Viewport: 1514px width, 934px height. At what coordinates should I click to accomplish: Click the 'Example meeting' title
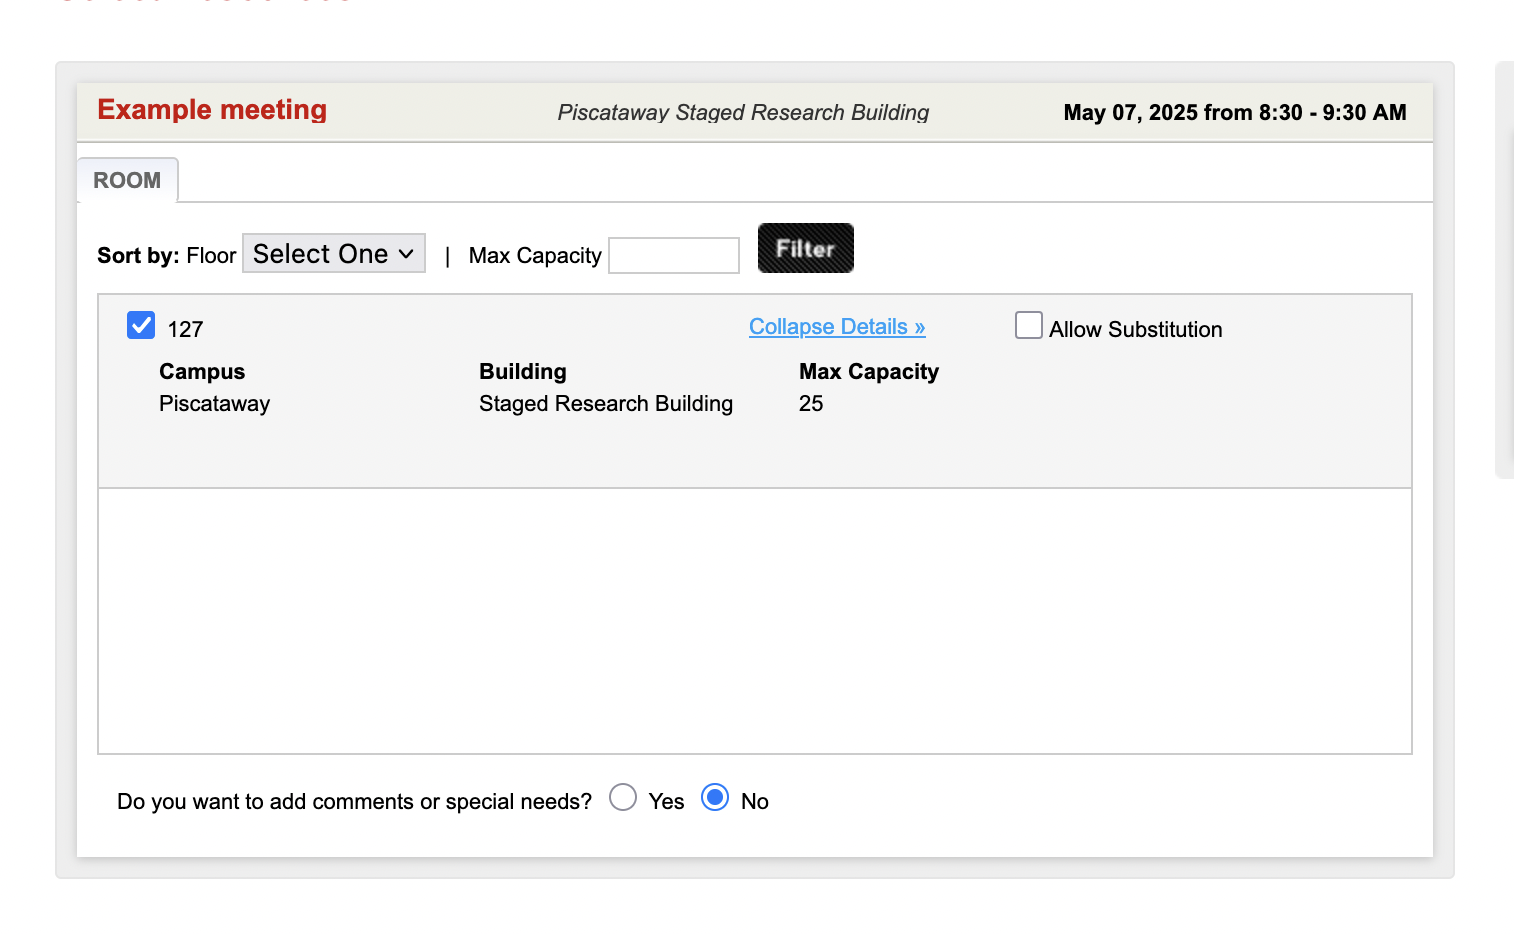pyautogui.click(x=212, y=110)
